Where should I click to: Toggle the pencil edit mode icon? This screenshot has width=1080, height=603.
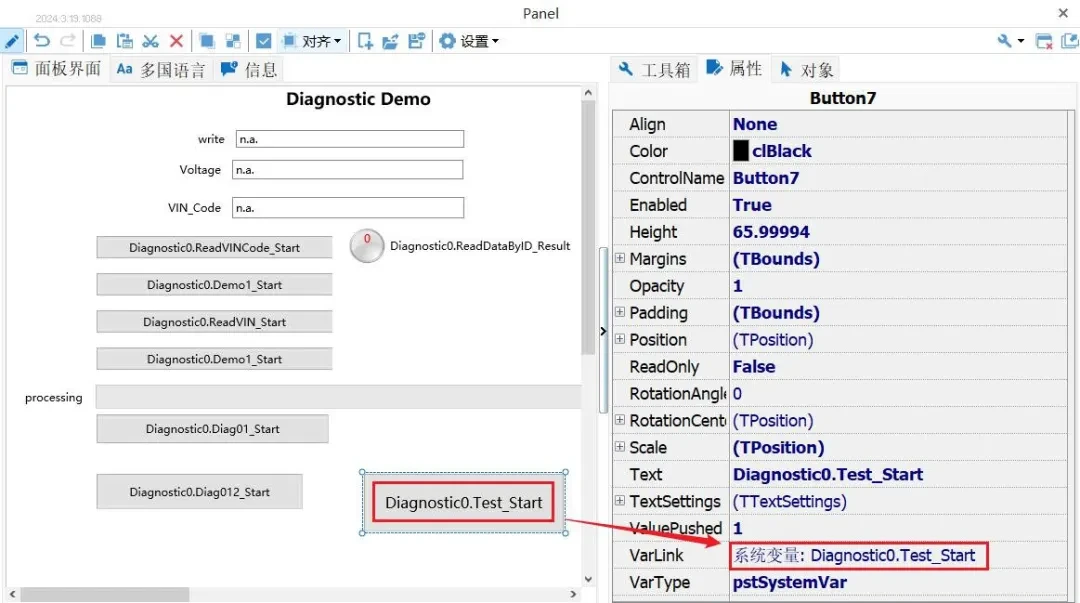[x=12, y=41]
